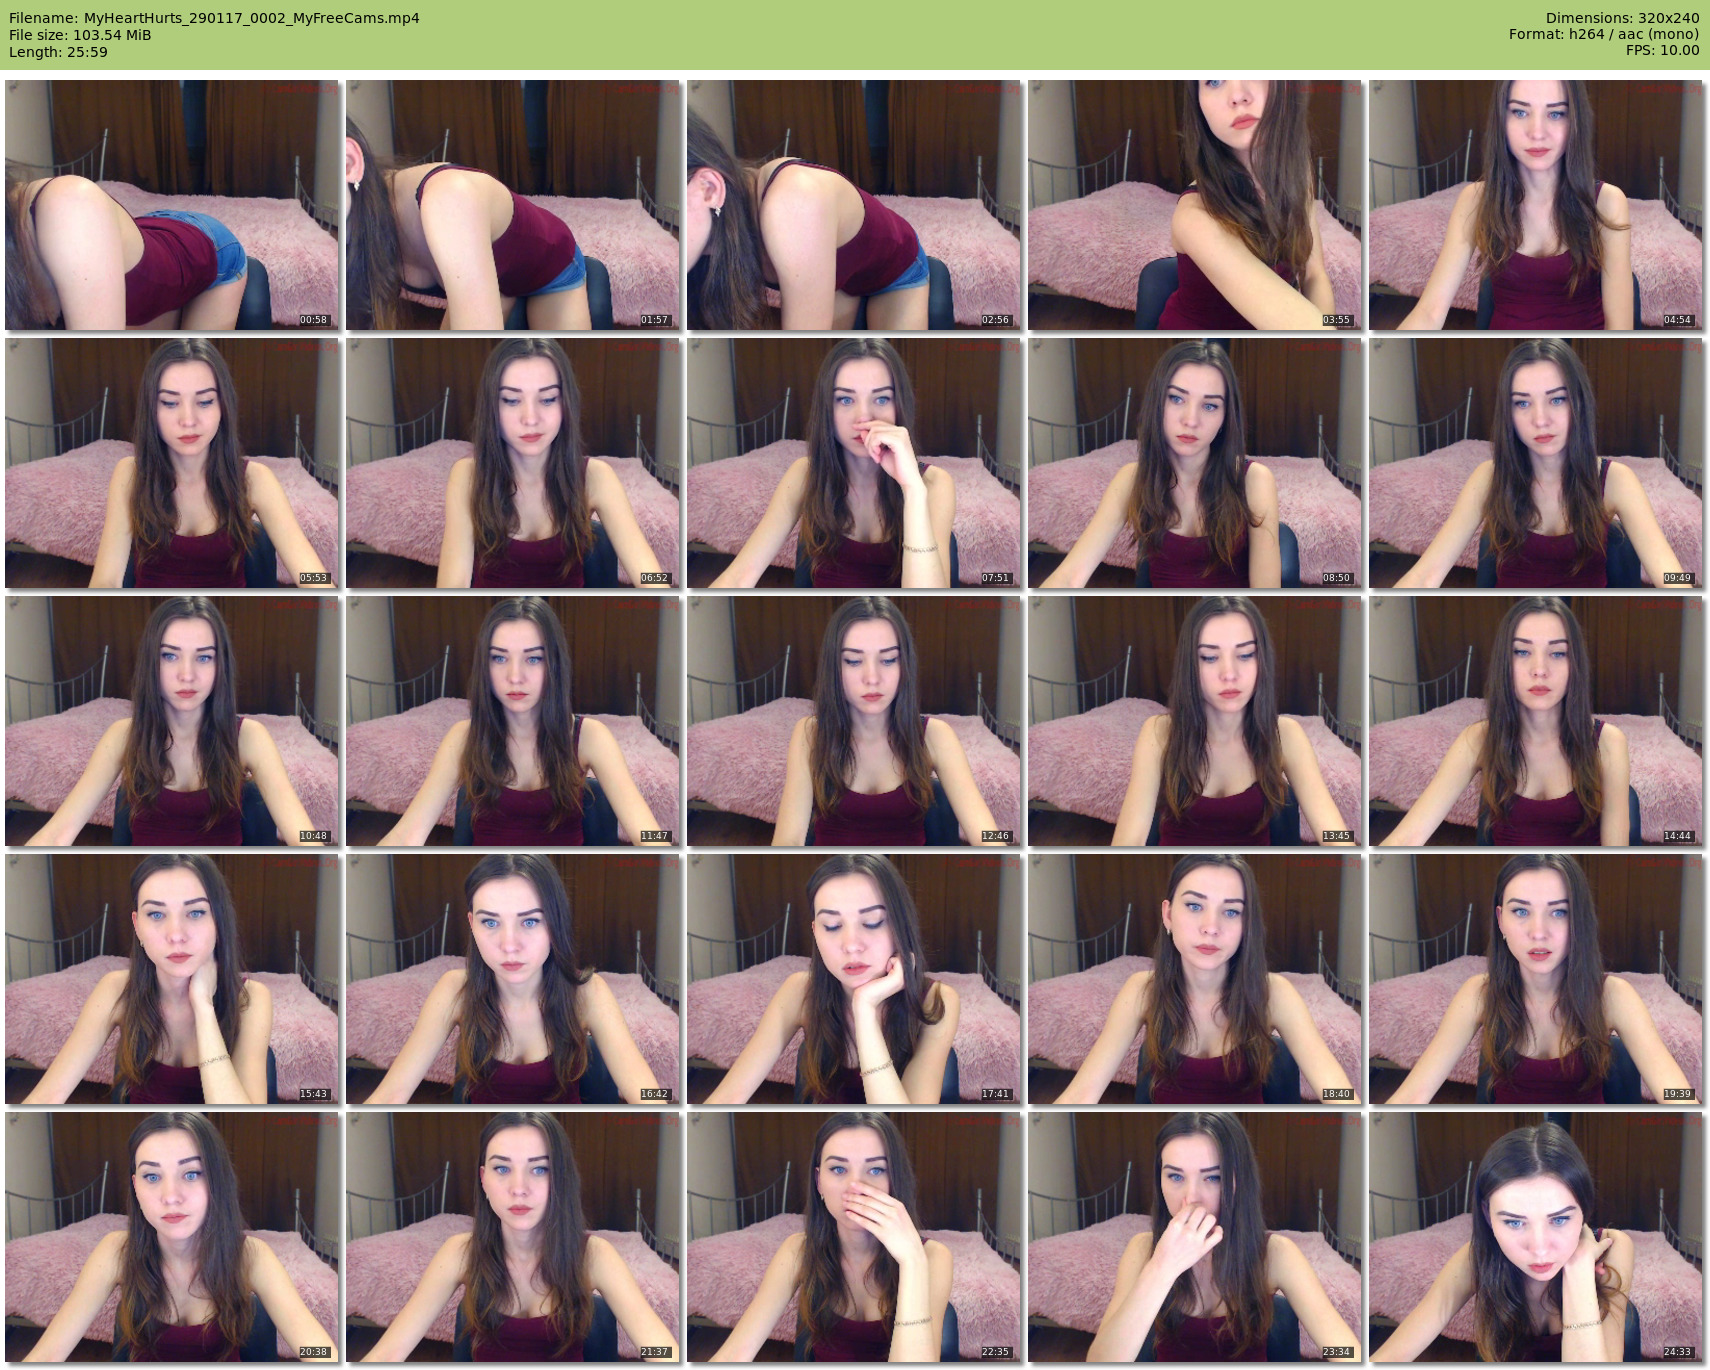This screenshot has height=1370, width=1710.
Task: Click the 07:51 frame thumbnail
Action: pos(854,463)
